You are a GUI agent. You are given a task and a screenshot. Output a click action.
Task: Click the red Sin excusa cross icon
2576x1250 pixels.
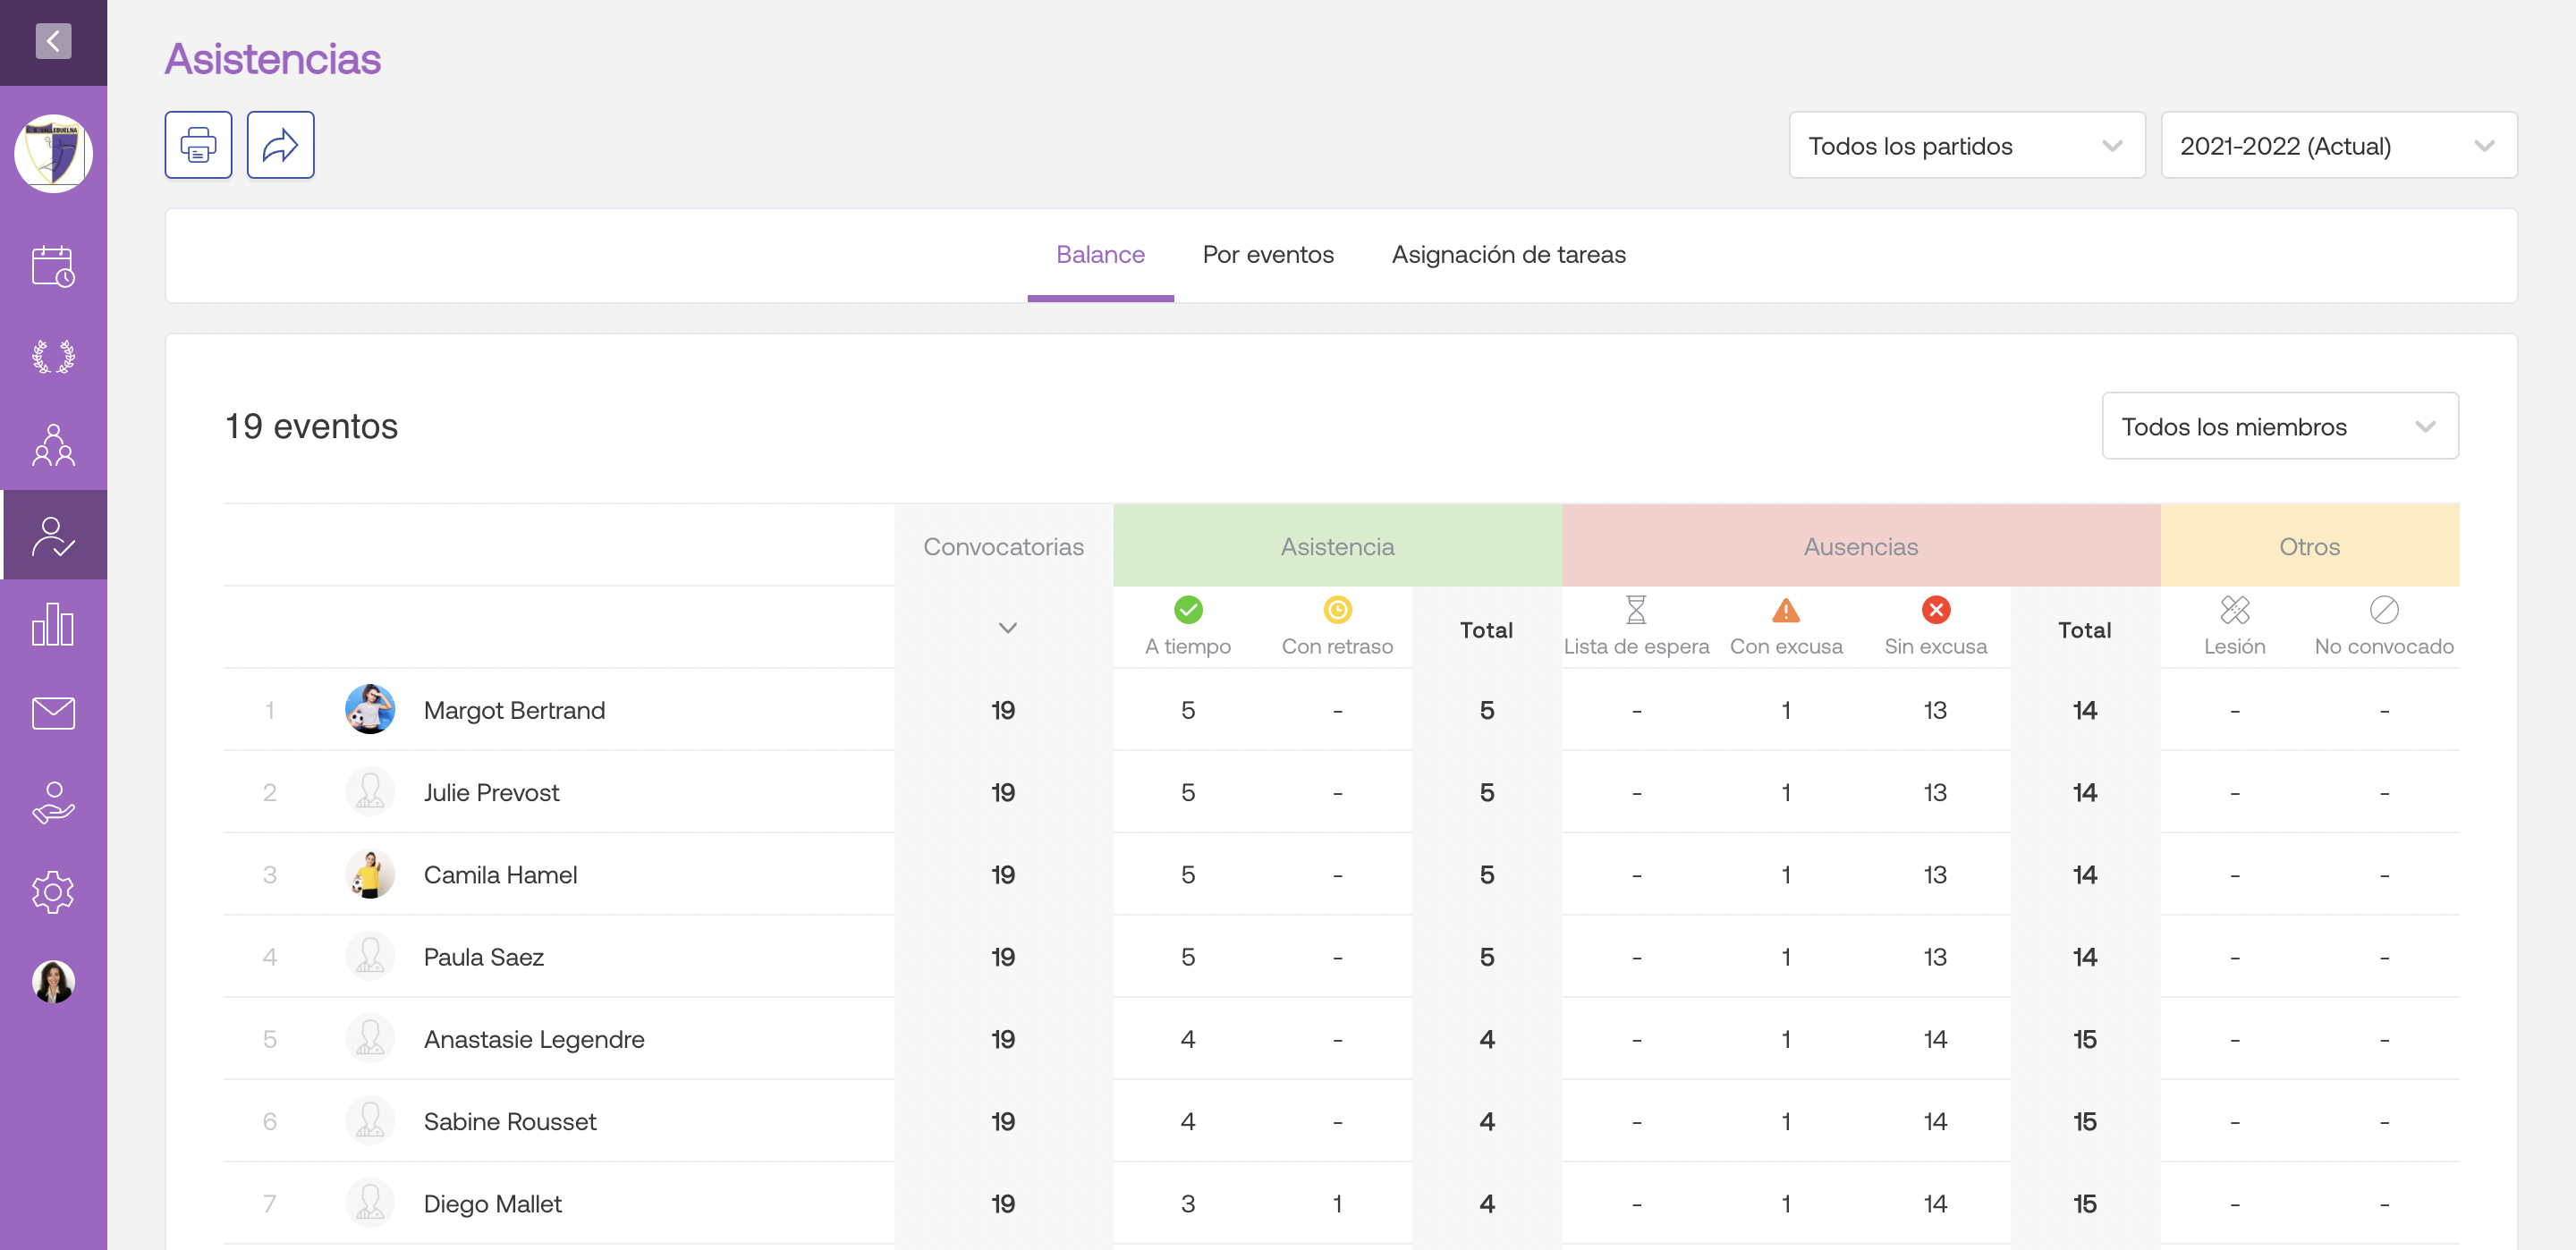pyautogui.click(x=1936, y=610)
